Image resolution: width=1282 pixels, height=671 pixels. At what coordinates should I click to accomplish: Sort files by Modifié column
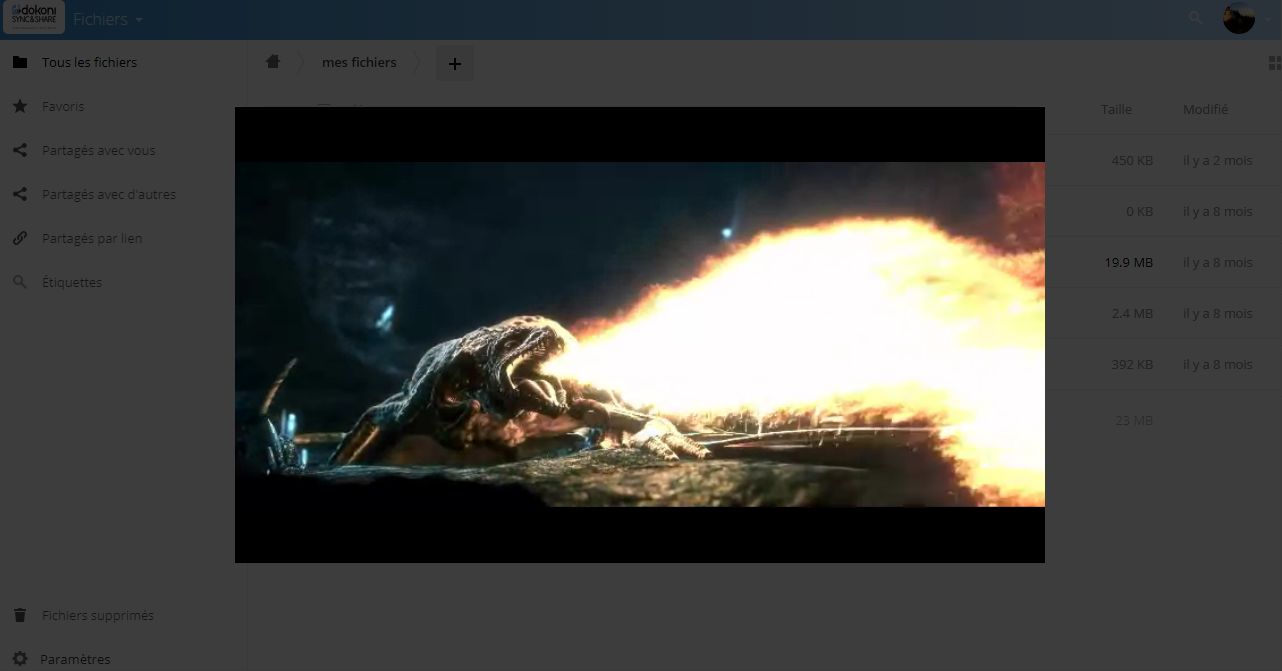1205,109
